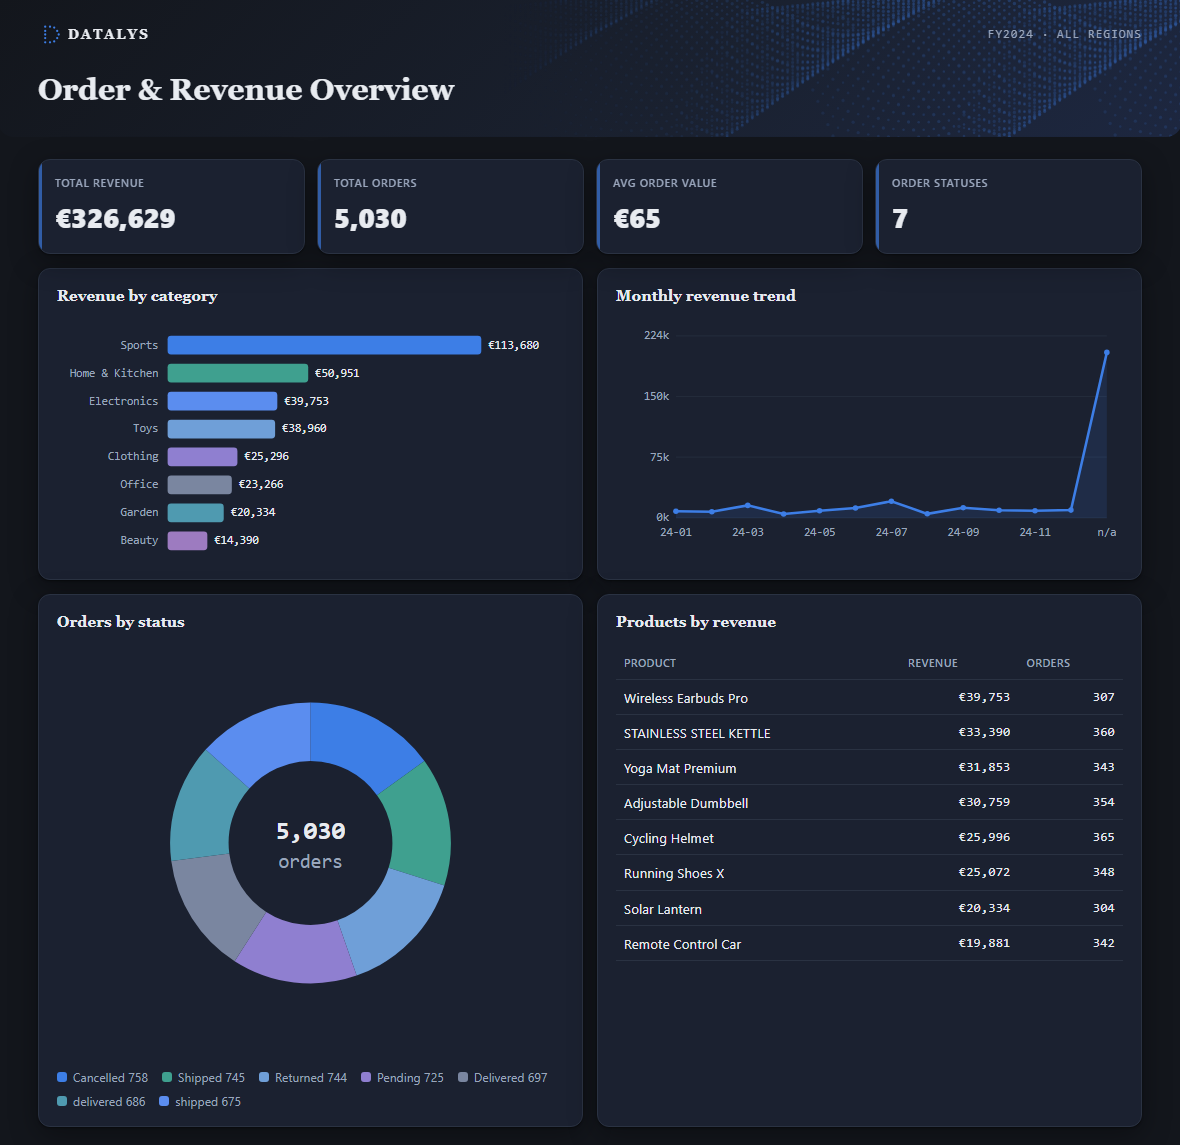The width and height of the screenshot is (1180, 1145).
Task: Click the Remote Control Car product name
Action: point(682,944)
